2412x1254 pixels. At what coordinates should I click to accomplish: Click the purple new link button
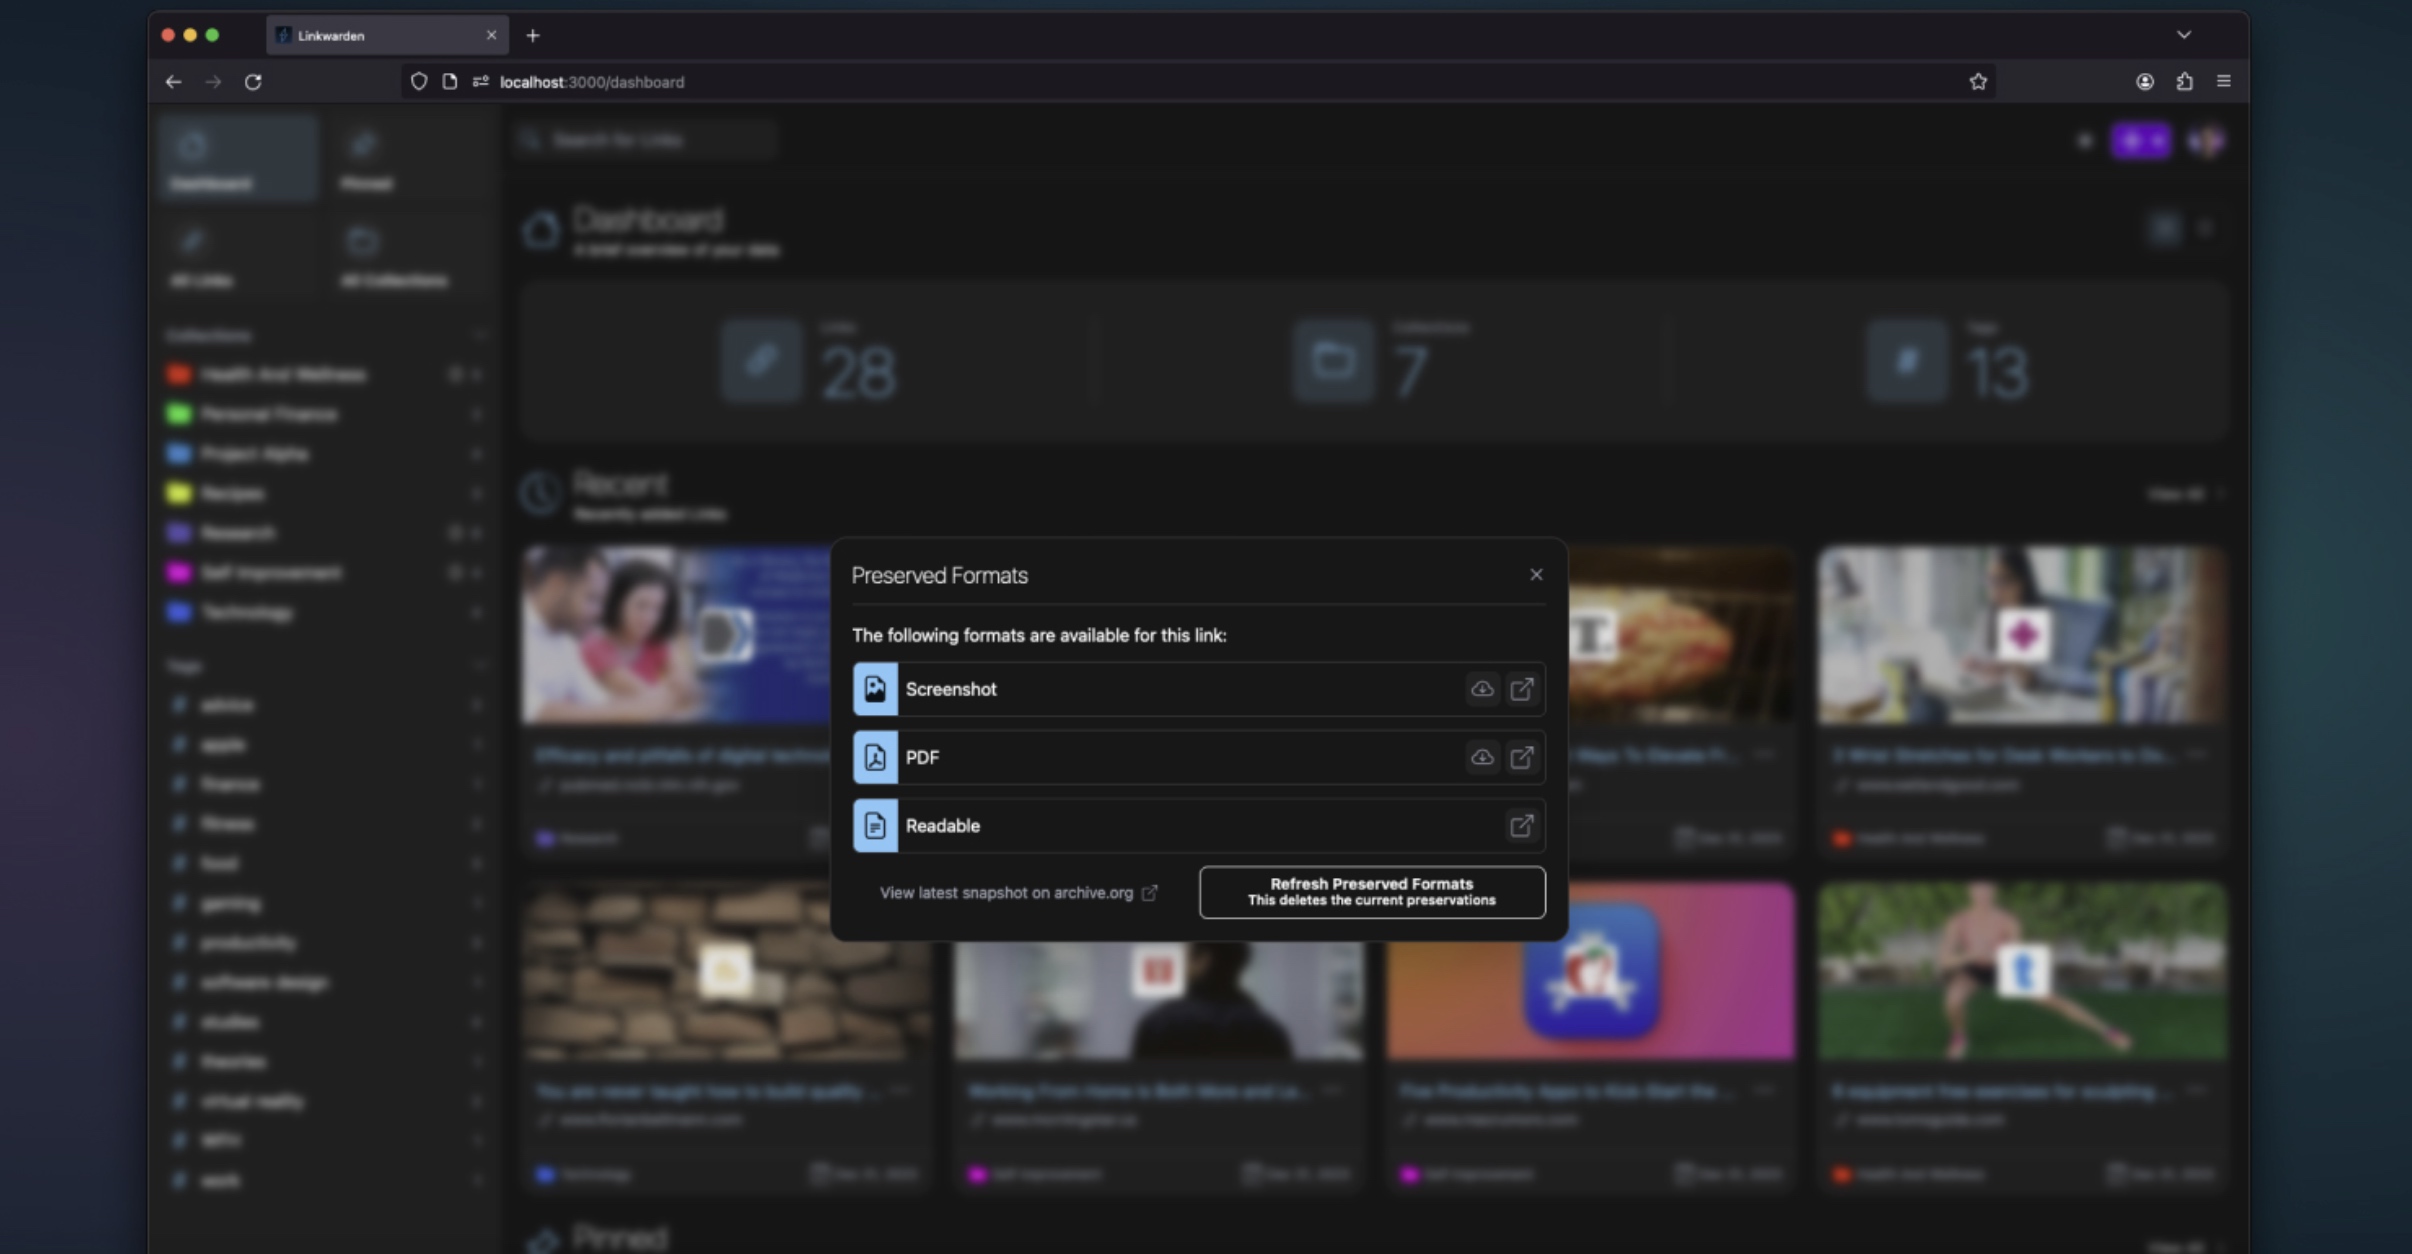(2141, 141)
